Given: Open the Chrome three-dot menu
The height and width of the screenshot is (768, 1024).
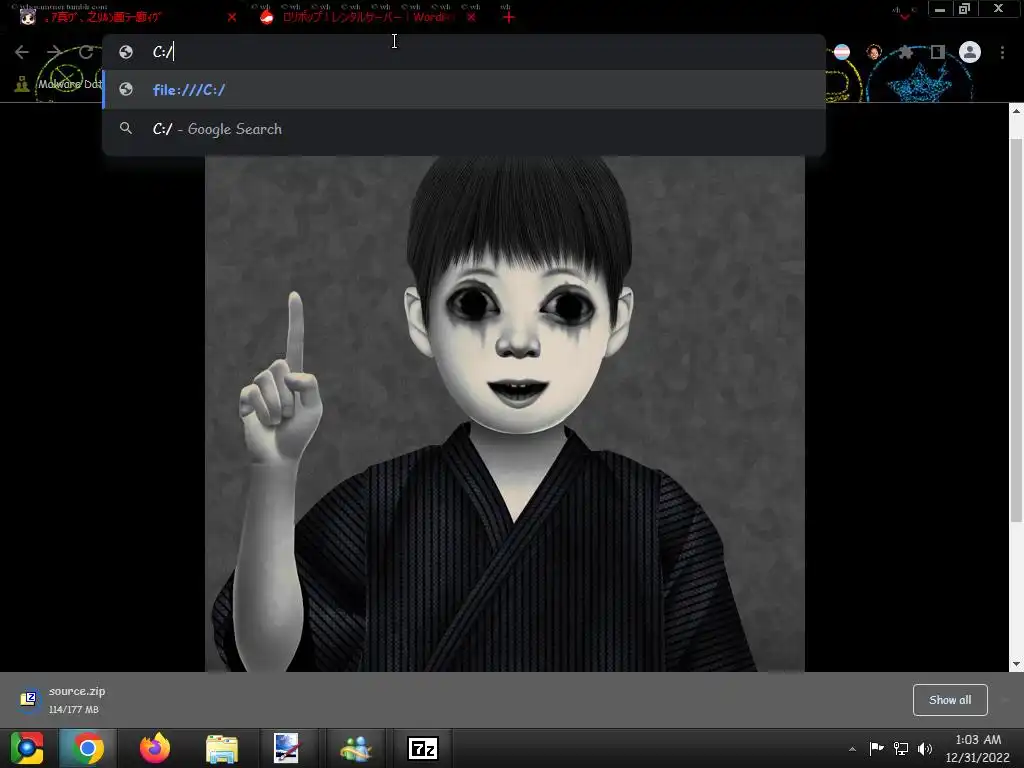Looking at the screenshot, I should (x=1002, y=52).
